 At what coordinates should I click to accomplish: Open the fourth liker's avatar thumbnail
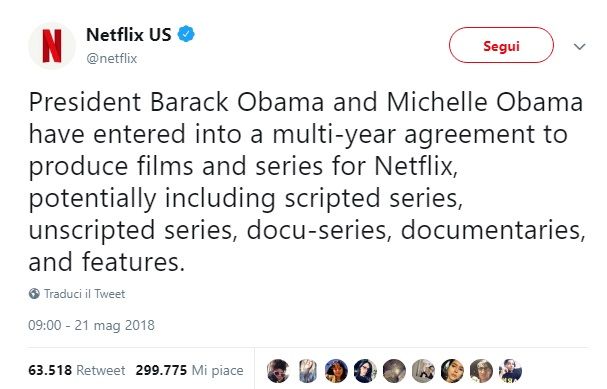click(x=365, y=370)
